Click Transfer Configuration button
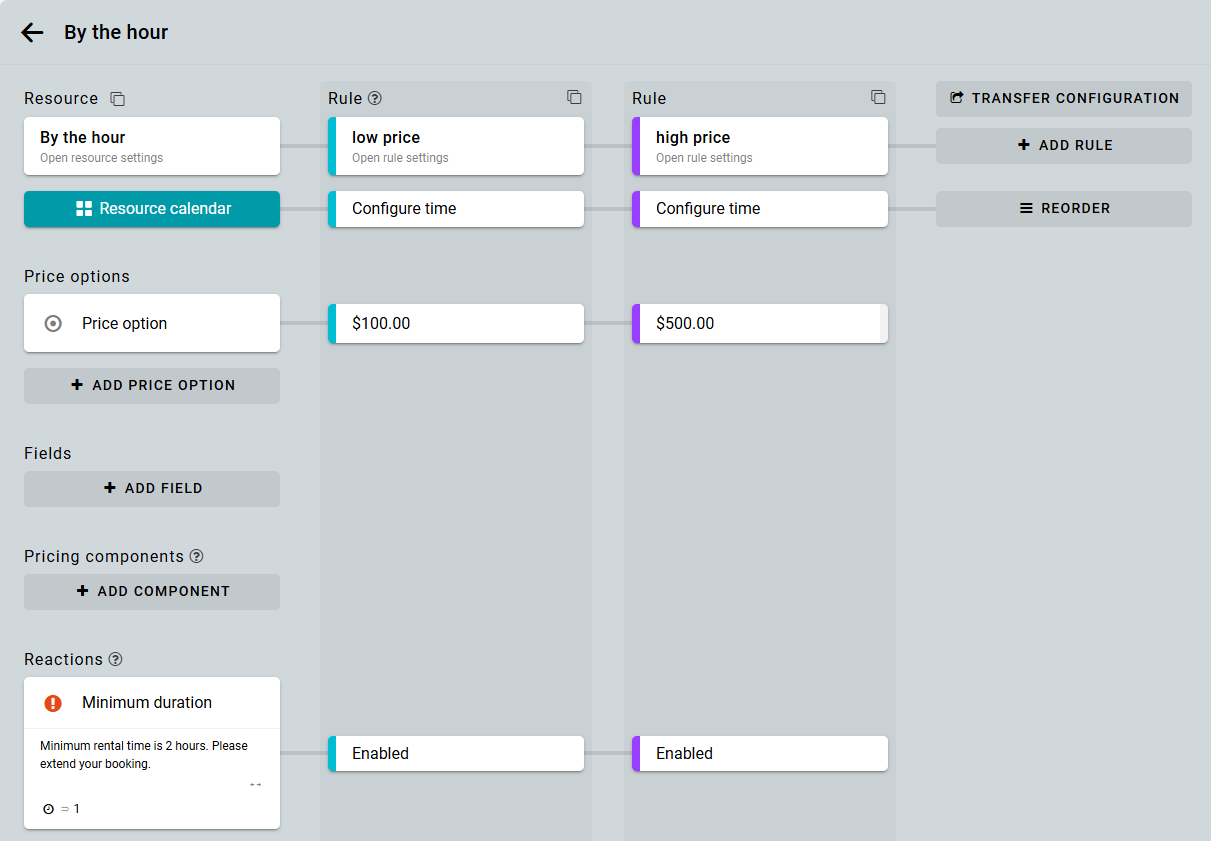The image size is (1211, 841). [1064, 99]
